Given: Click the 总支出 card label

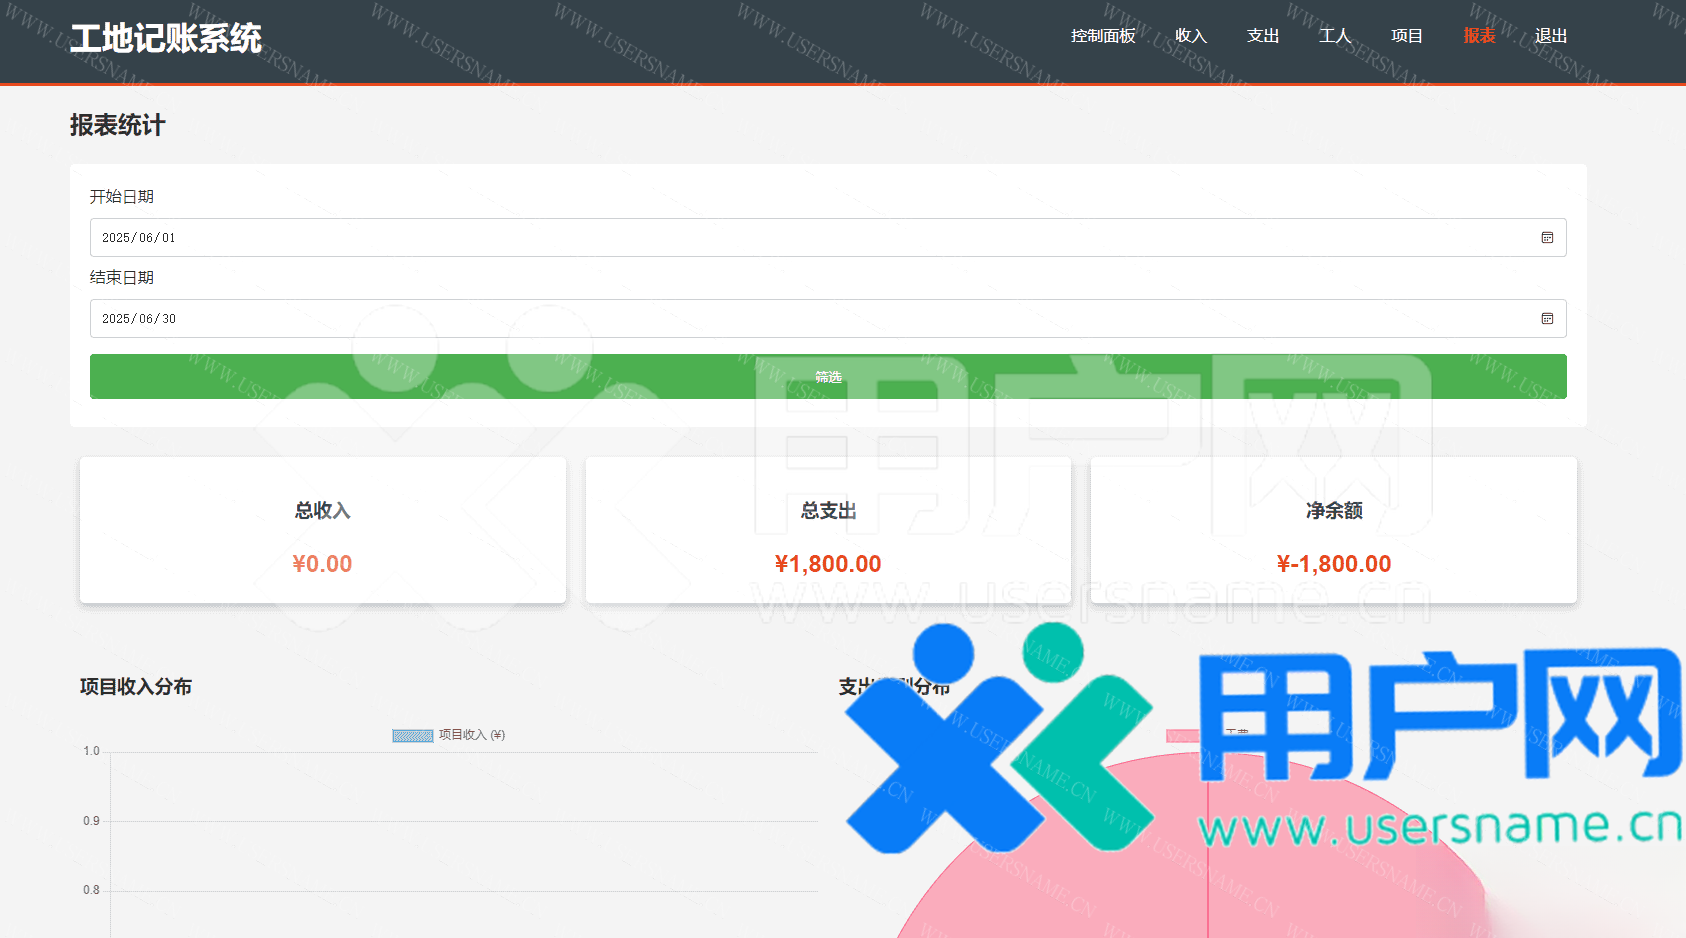Looking at the screenshot, I should pyautogui.click(x=828, y=511).
